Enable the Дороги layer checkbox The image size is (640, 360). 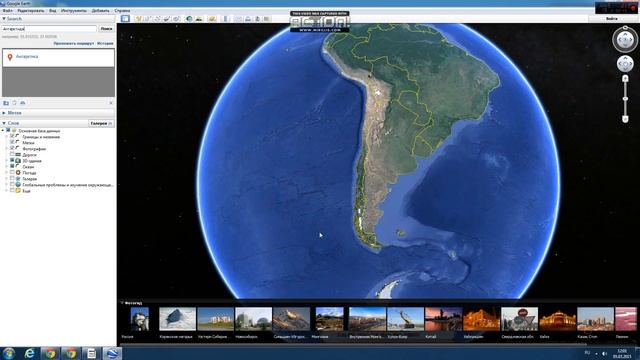(12, 155)
